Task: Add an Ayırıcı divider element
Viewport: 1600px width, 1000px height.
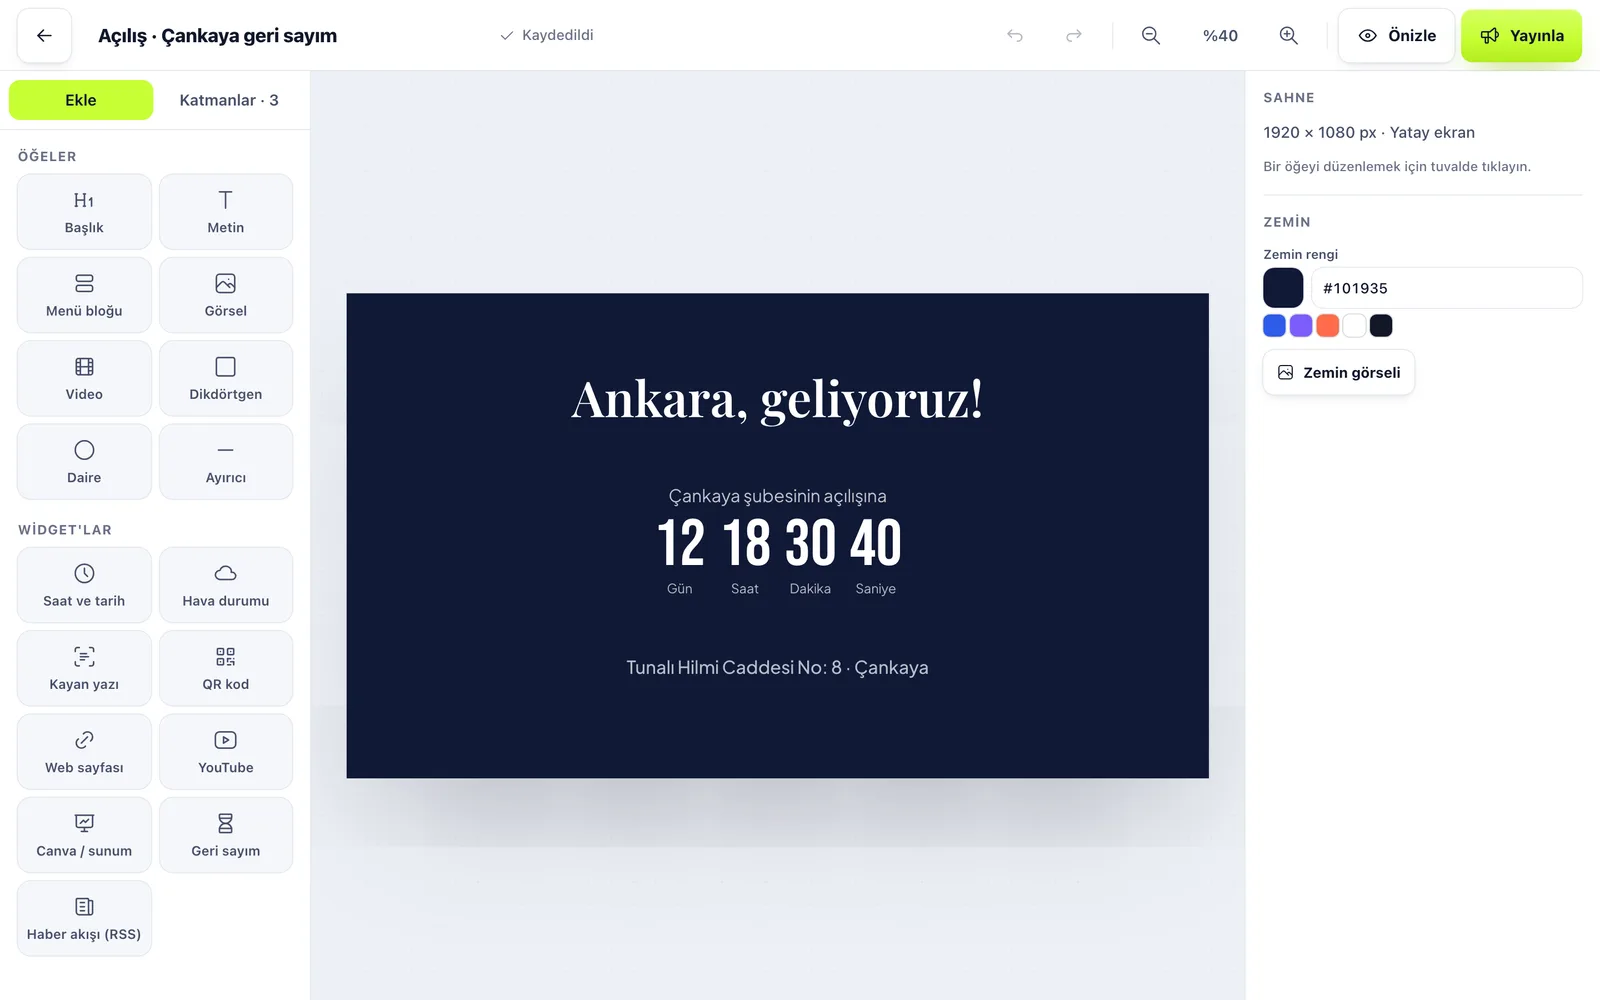Action: [226, 462]
